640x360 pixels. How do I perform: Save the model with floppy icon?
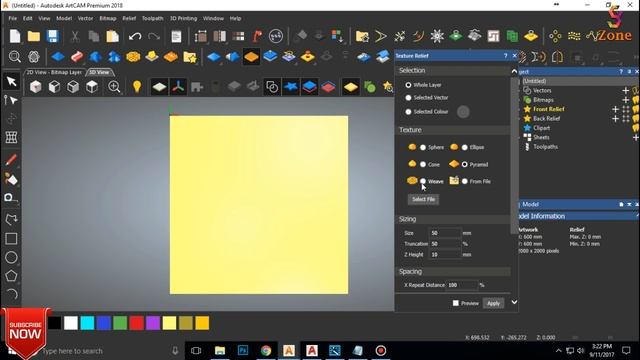pyautogui.click(x=53, y=36)
